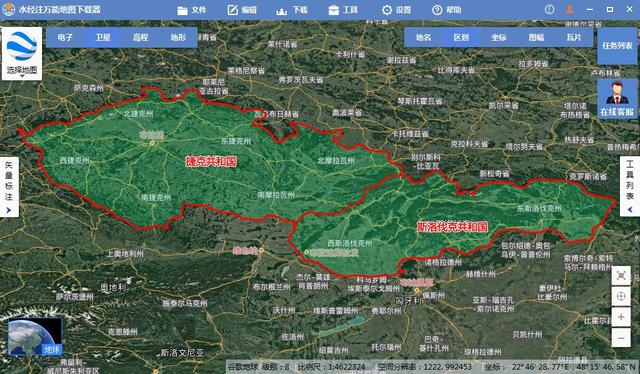
Task: Click the download tray icon beside 下载
Action: [x=282, y=11]
